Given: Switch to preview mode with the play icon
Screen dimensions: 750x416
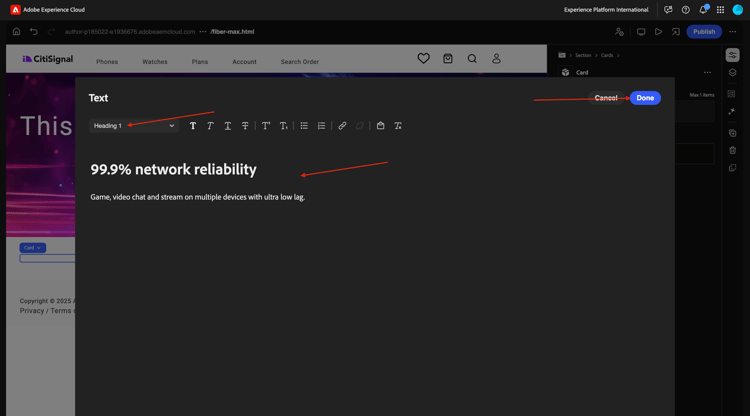Looking at the screenshot, I should (659, 32).
